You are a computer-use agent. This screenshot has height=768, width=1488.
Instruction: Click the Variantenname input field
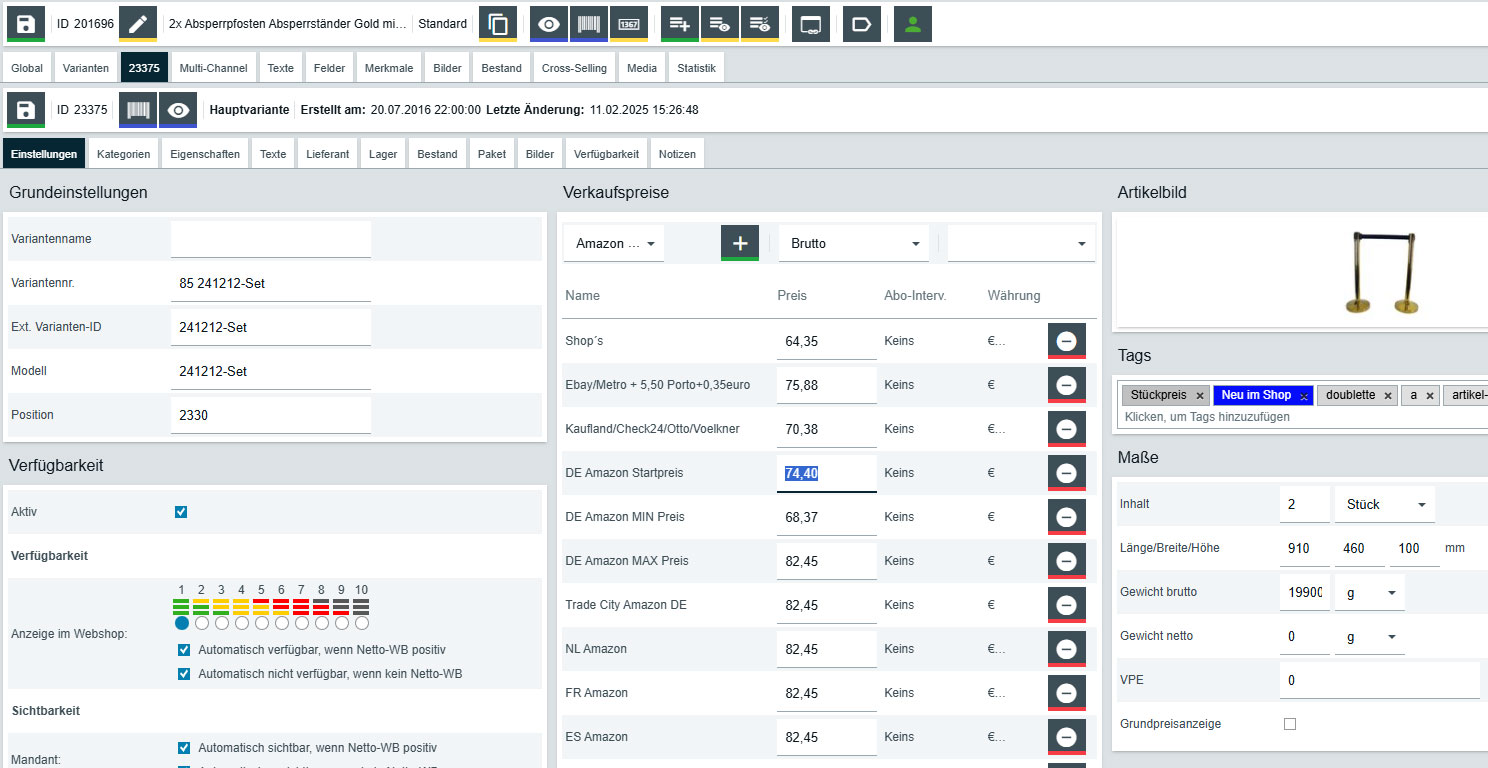(271, 240)
